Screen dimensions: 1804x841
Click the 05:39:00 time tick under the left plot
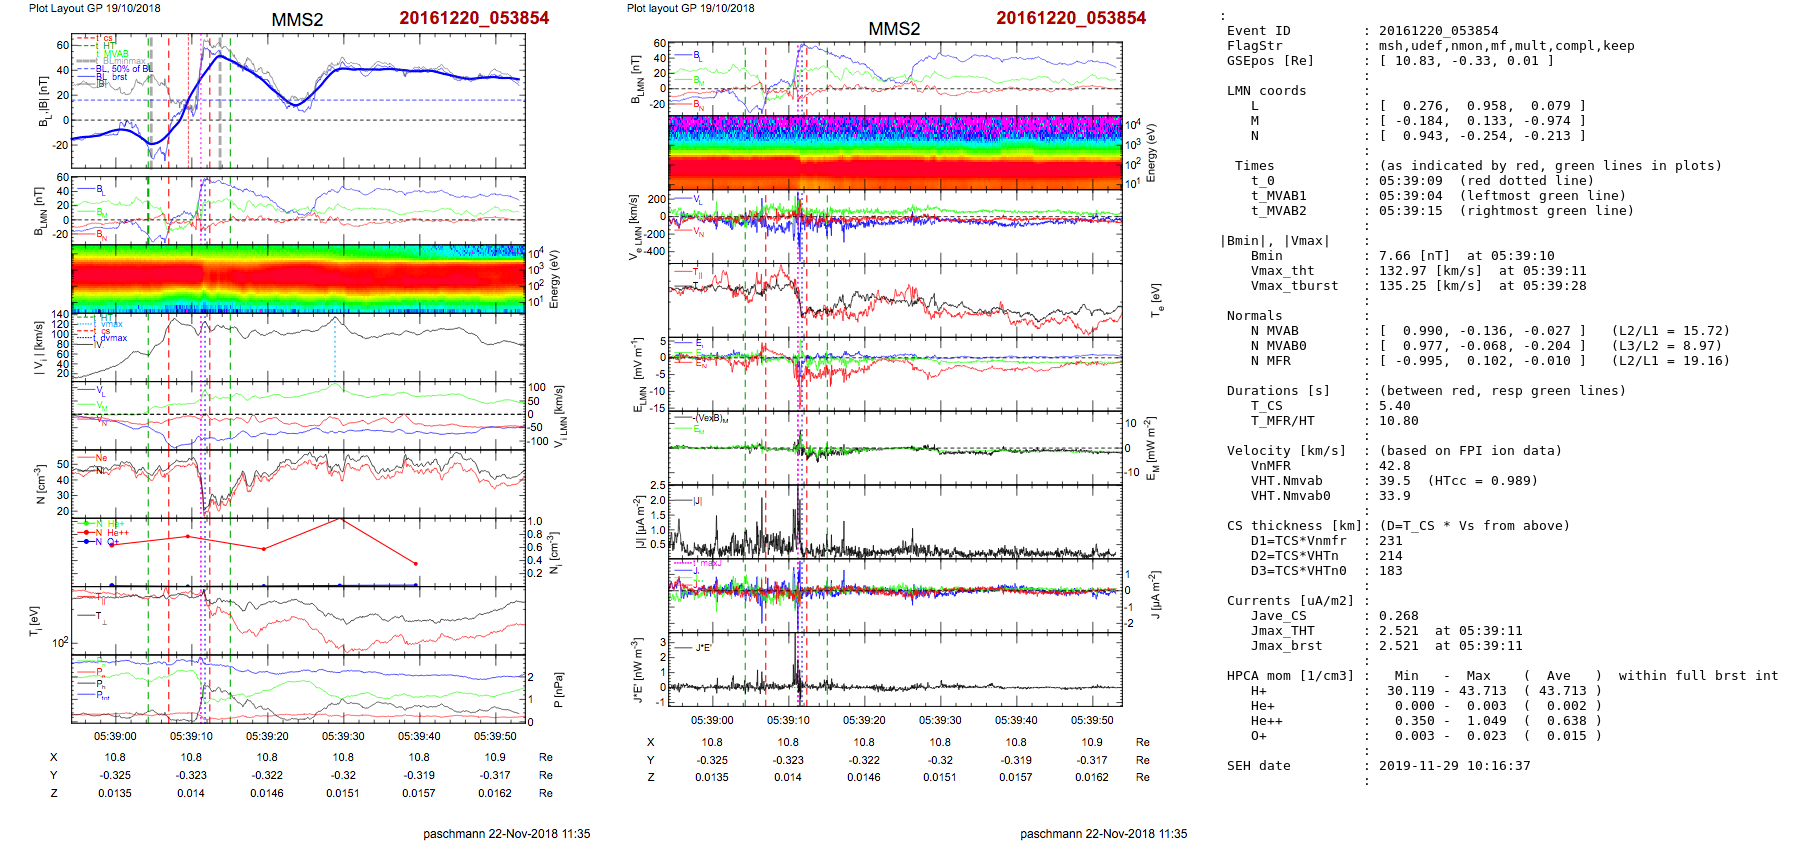point(115,736)
